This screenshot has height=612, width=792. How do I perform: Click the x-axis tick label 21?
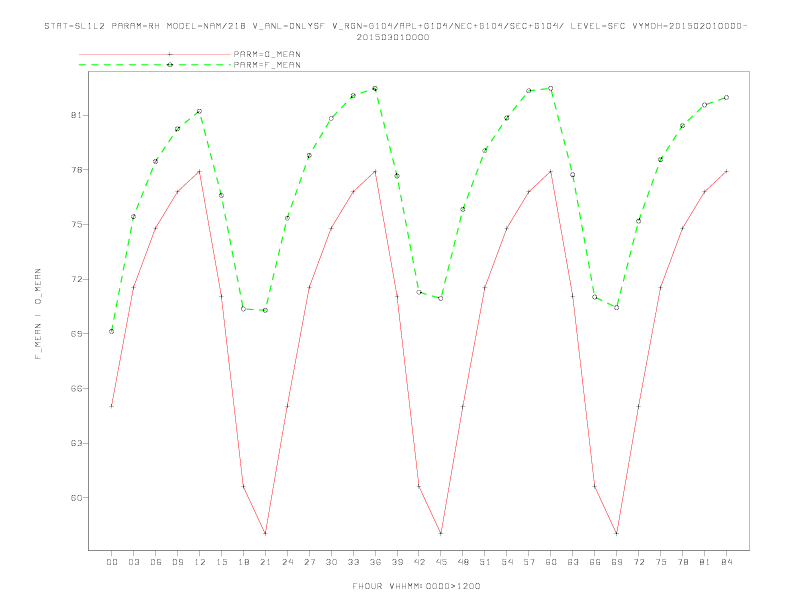click(265, 562)
